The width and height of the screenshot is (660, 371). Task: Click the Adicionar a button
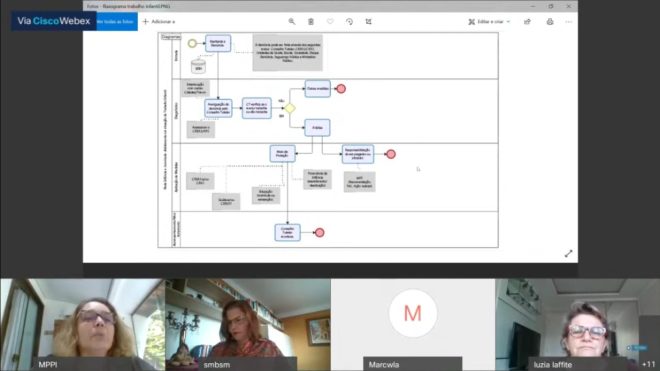159,21
